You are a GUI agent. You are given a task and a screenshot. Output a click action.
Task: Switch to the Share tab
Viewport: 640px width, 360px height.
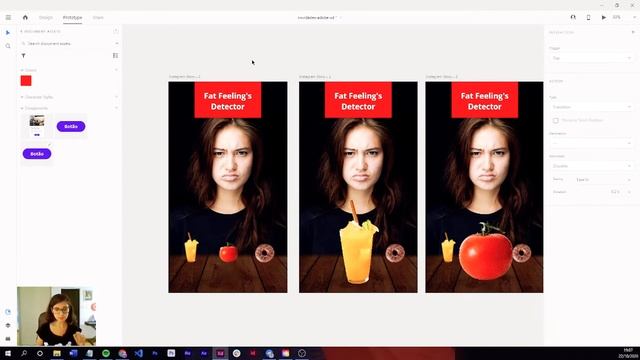(x=98, y=18)
